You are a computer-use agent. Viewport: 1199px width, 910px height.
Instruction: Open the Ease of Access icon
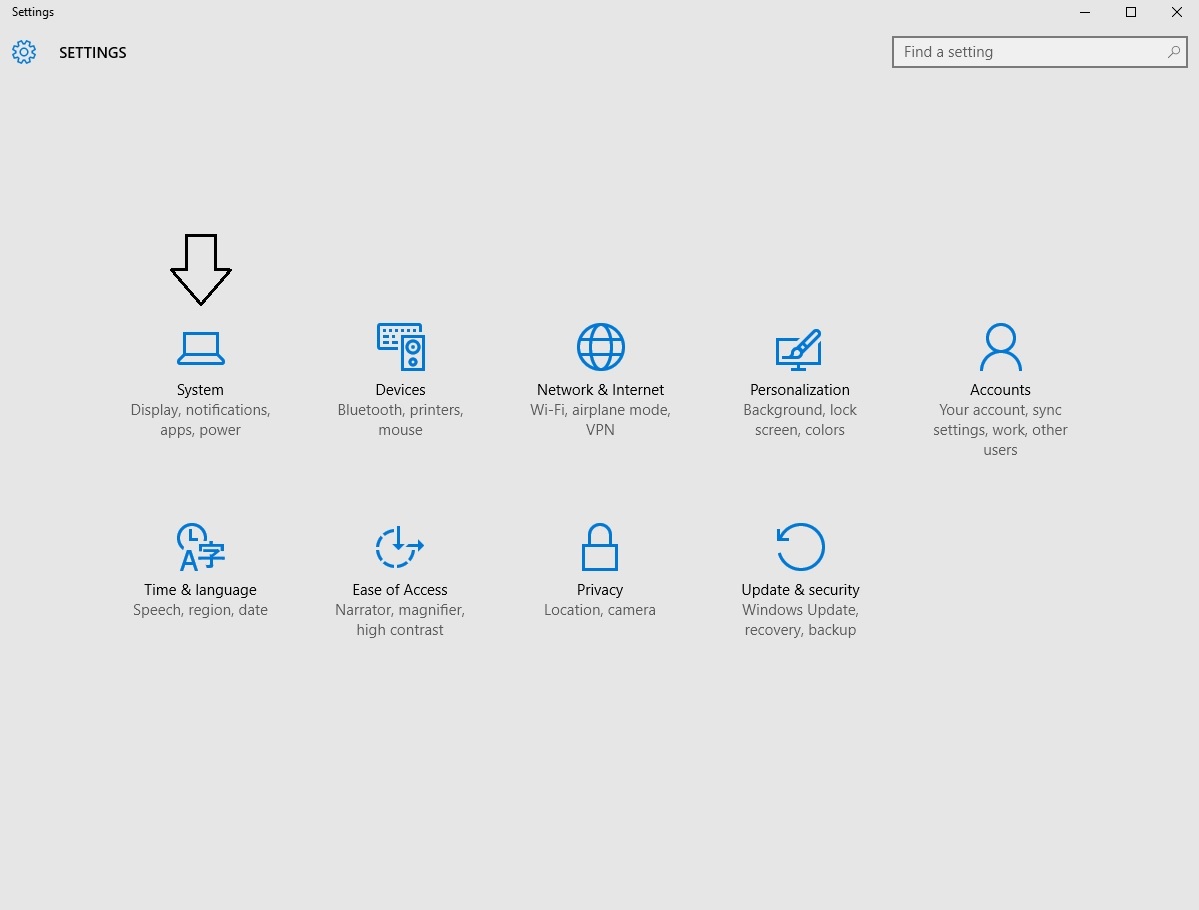400,547
